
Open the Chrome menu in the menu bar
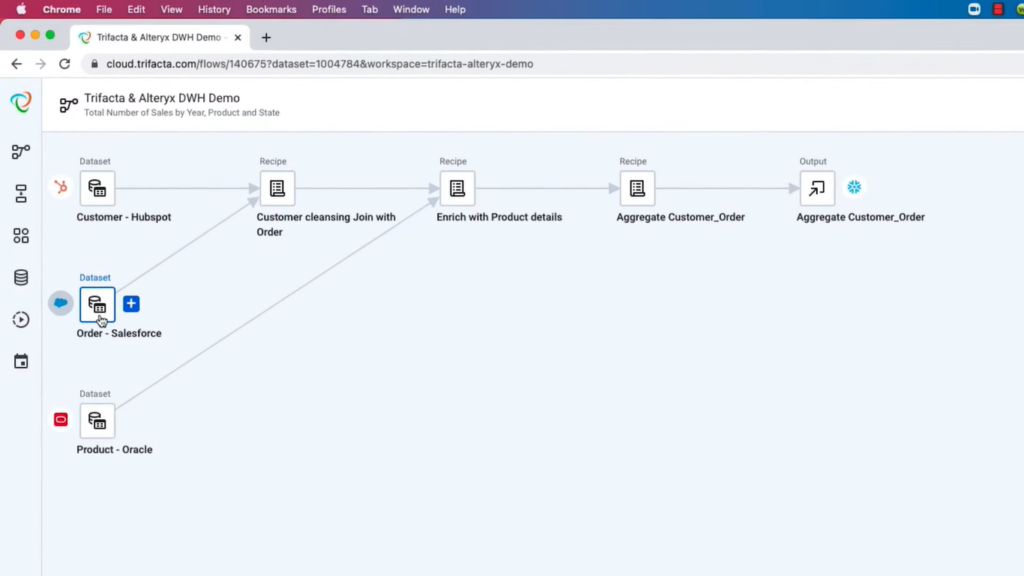tap(61, 9)
